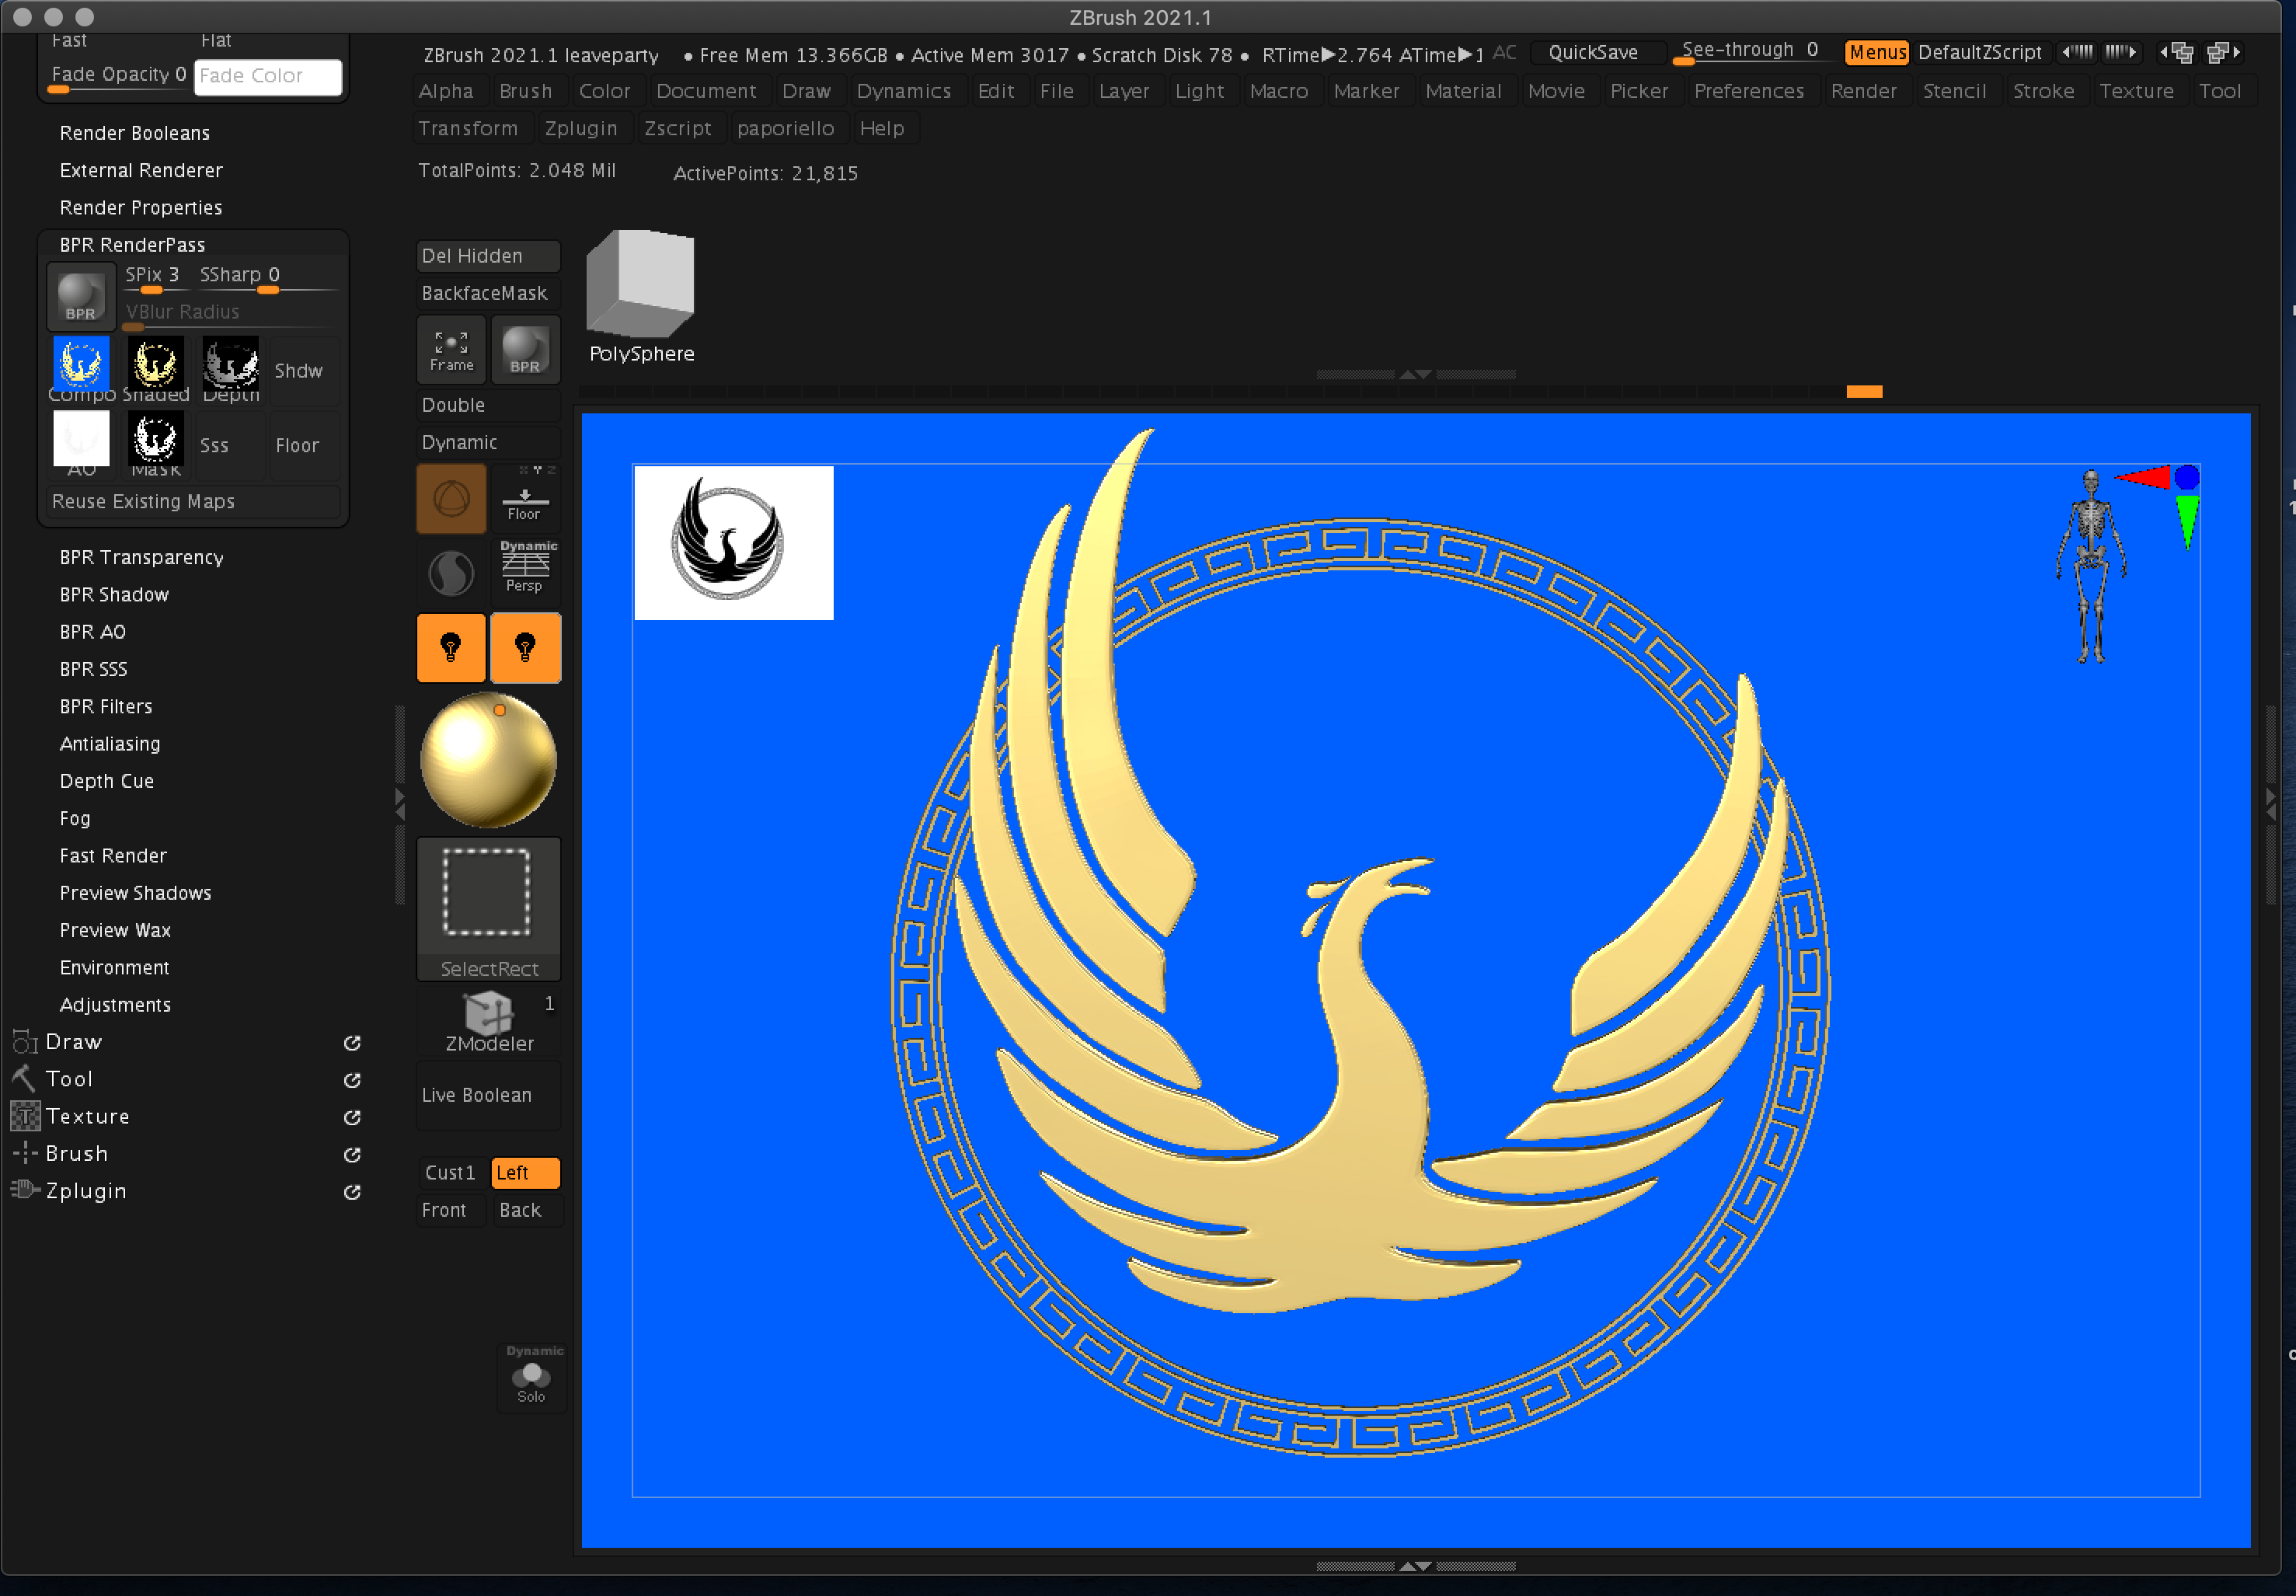Expand the Render Properties section

[141, 207]
